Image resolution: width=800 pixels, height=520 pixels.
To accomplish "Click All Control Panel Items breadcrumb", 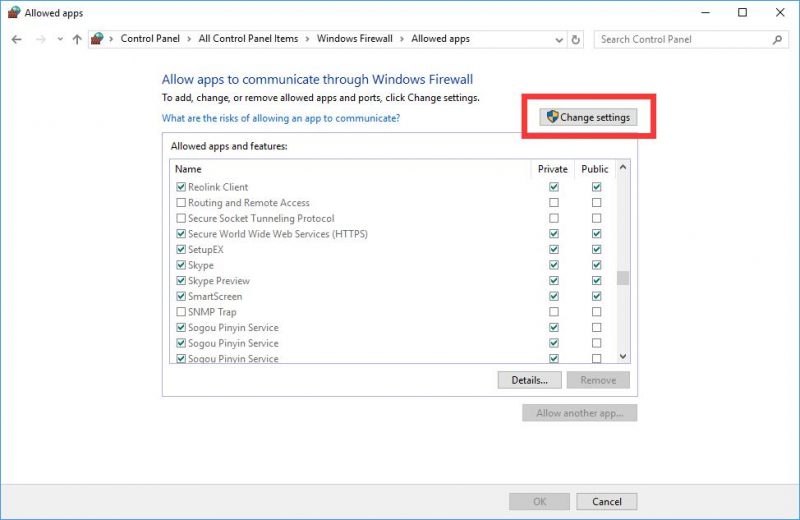I will [x=248, y=39].
